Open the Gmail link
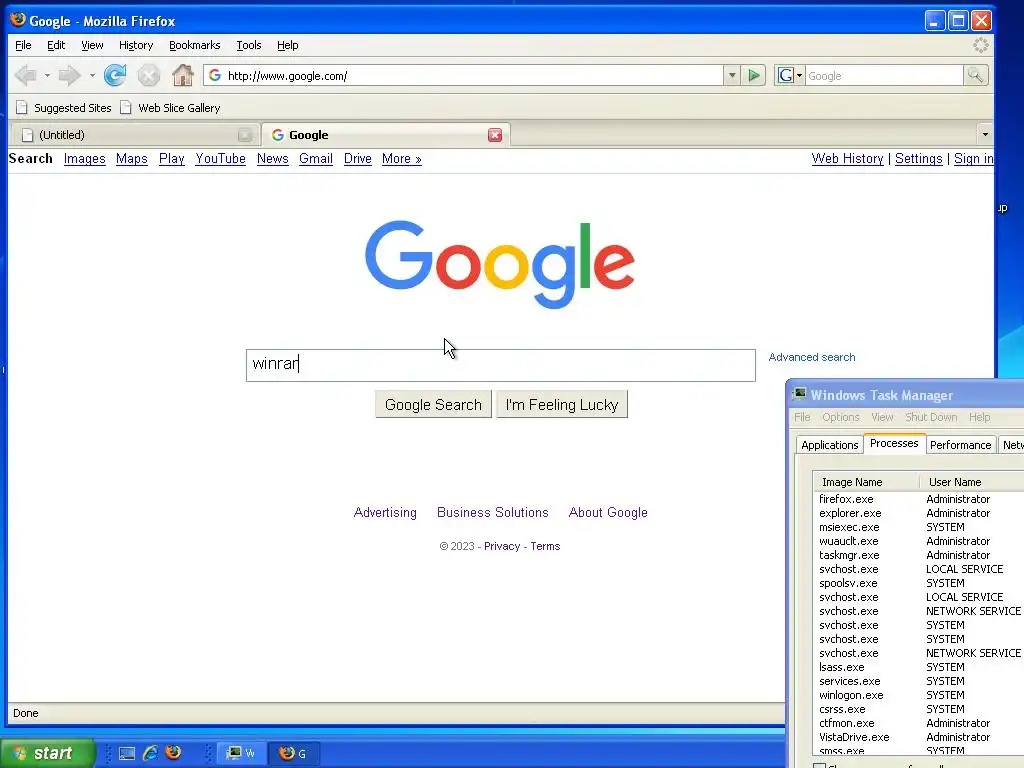 coord(315,159)
